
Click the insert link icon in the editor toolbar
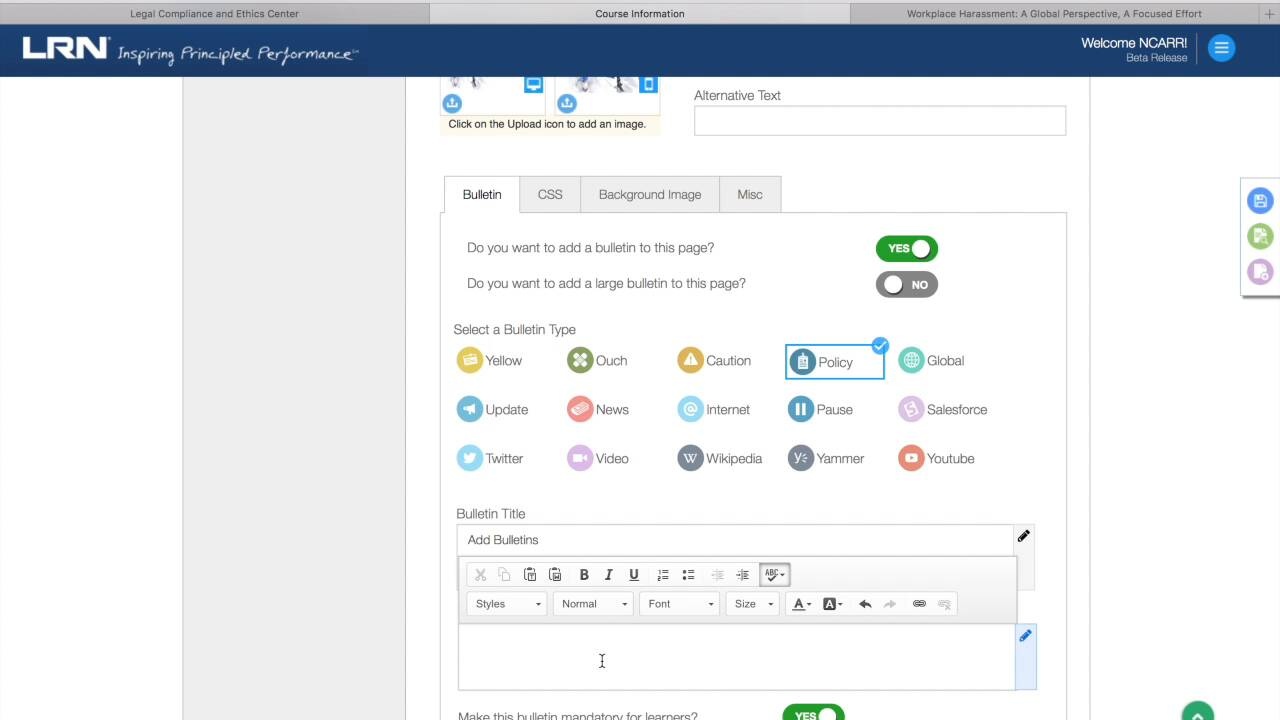click(x=918, y=603)
